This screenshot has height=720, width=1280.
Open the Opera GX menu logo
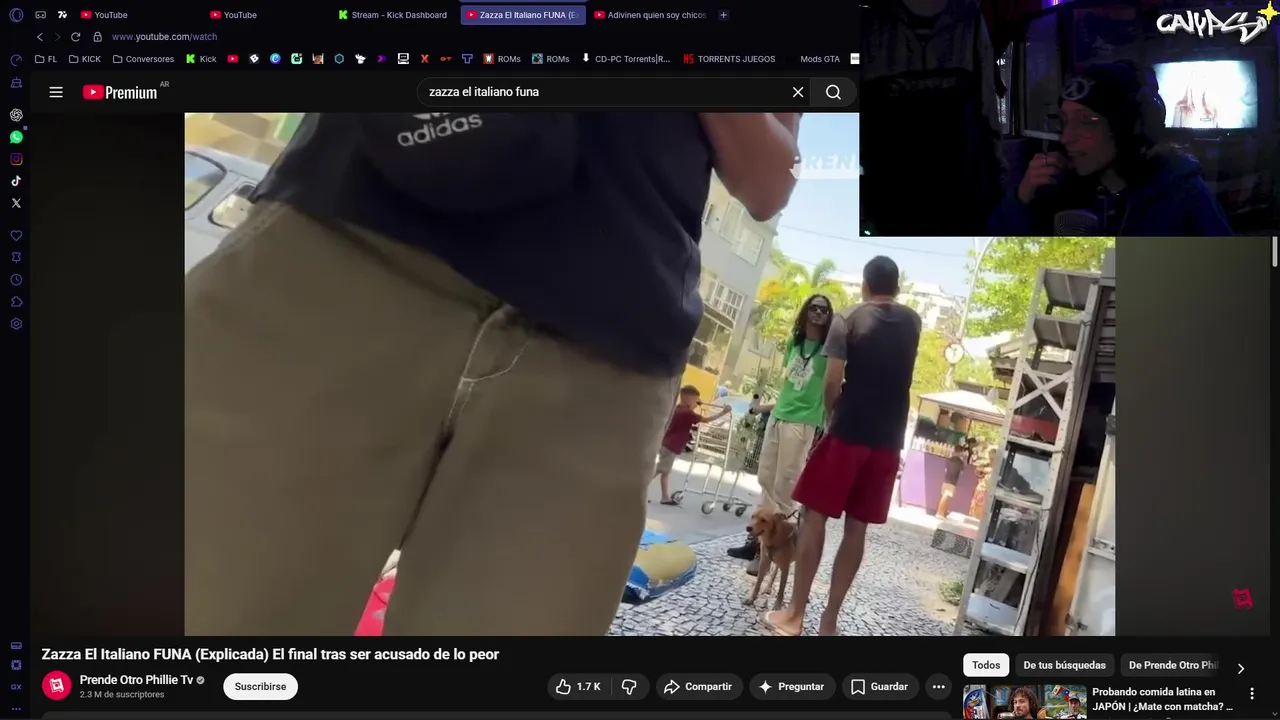pos(16,15)
